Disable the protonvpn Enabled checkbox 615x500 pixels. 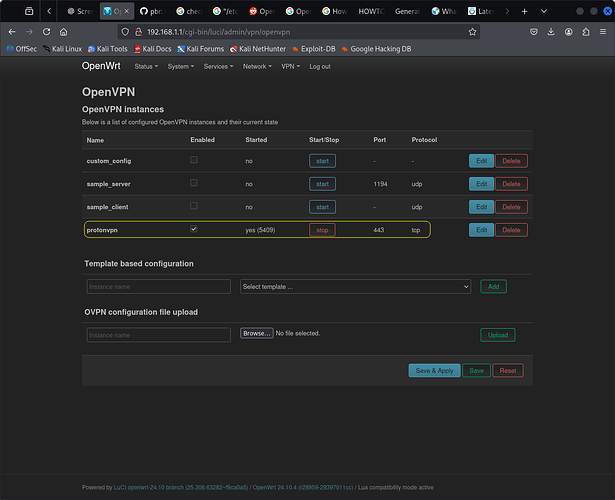(194, 229)
